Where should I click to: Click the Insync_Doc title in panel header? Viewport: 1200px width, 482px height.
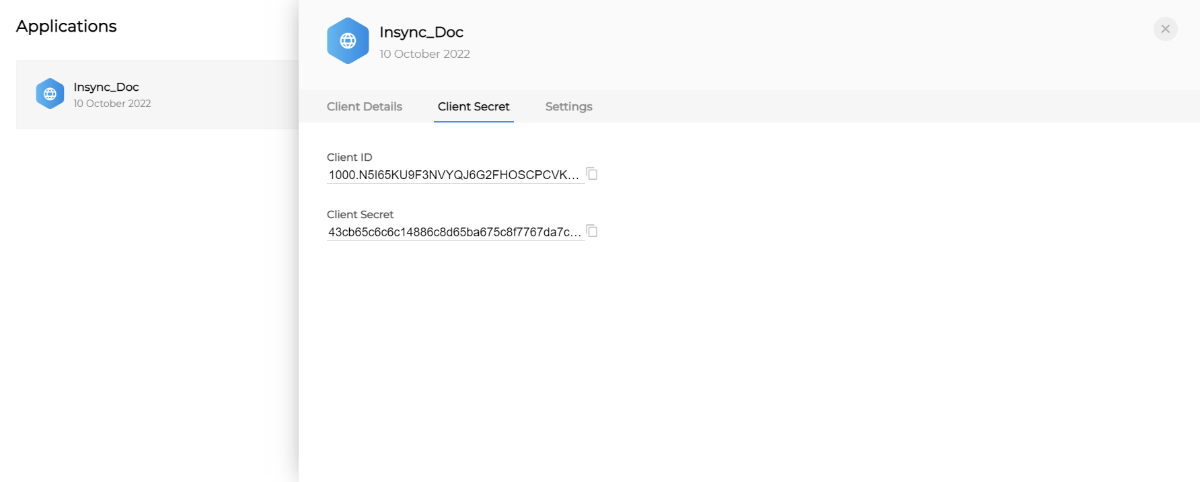[x=421, y=32]
